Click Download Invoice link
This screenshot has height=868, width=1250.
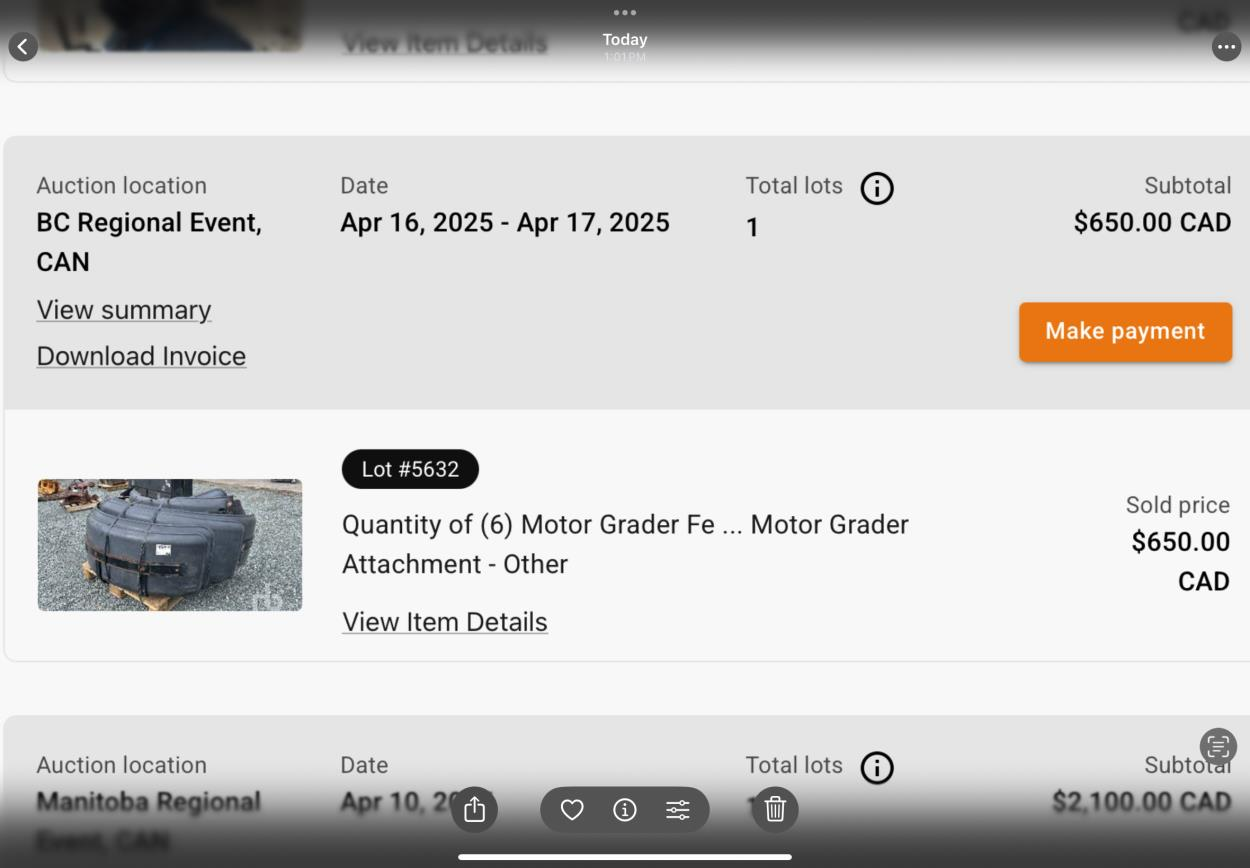[141, 356]
